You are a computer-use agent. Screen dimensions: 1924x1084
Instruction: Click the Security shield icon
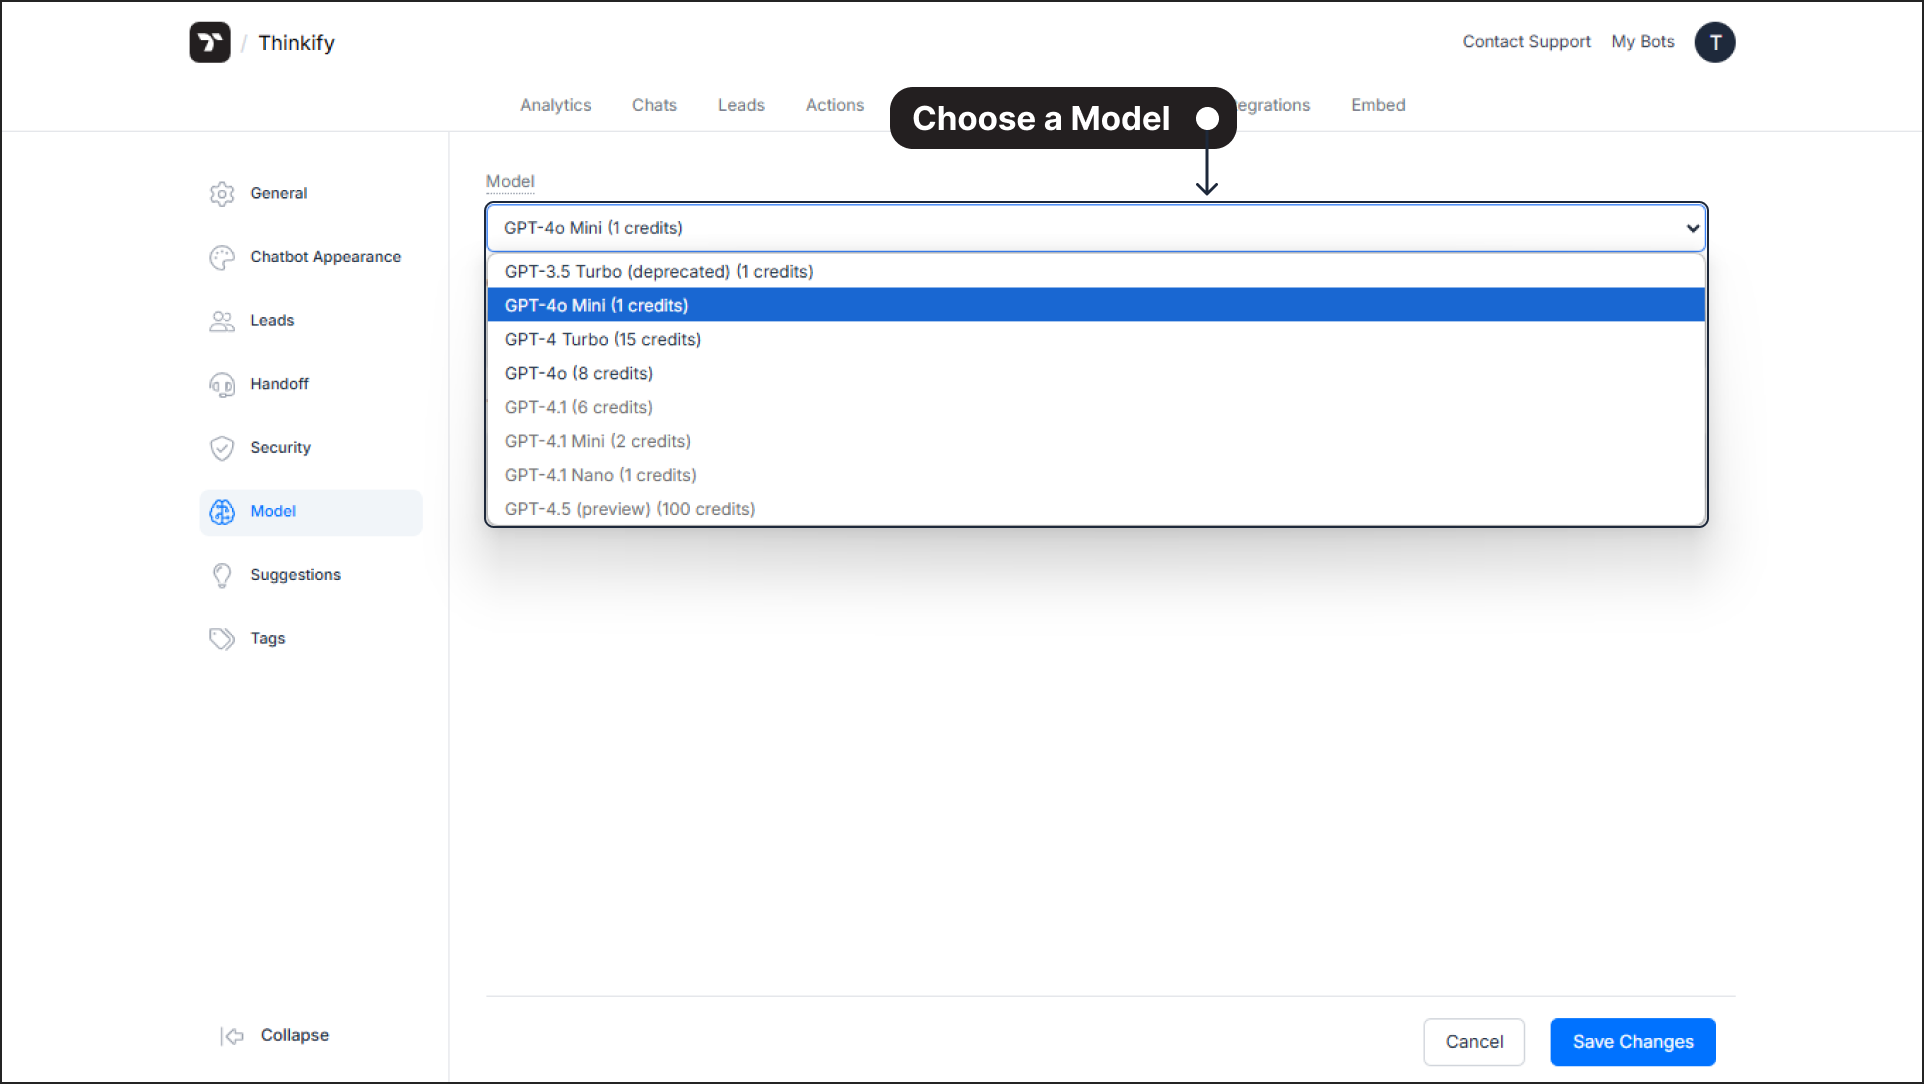click(222, 448)
